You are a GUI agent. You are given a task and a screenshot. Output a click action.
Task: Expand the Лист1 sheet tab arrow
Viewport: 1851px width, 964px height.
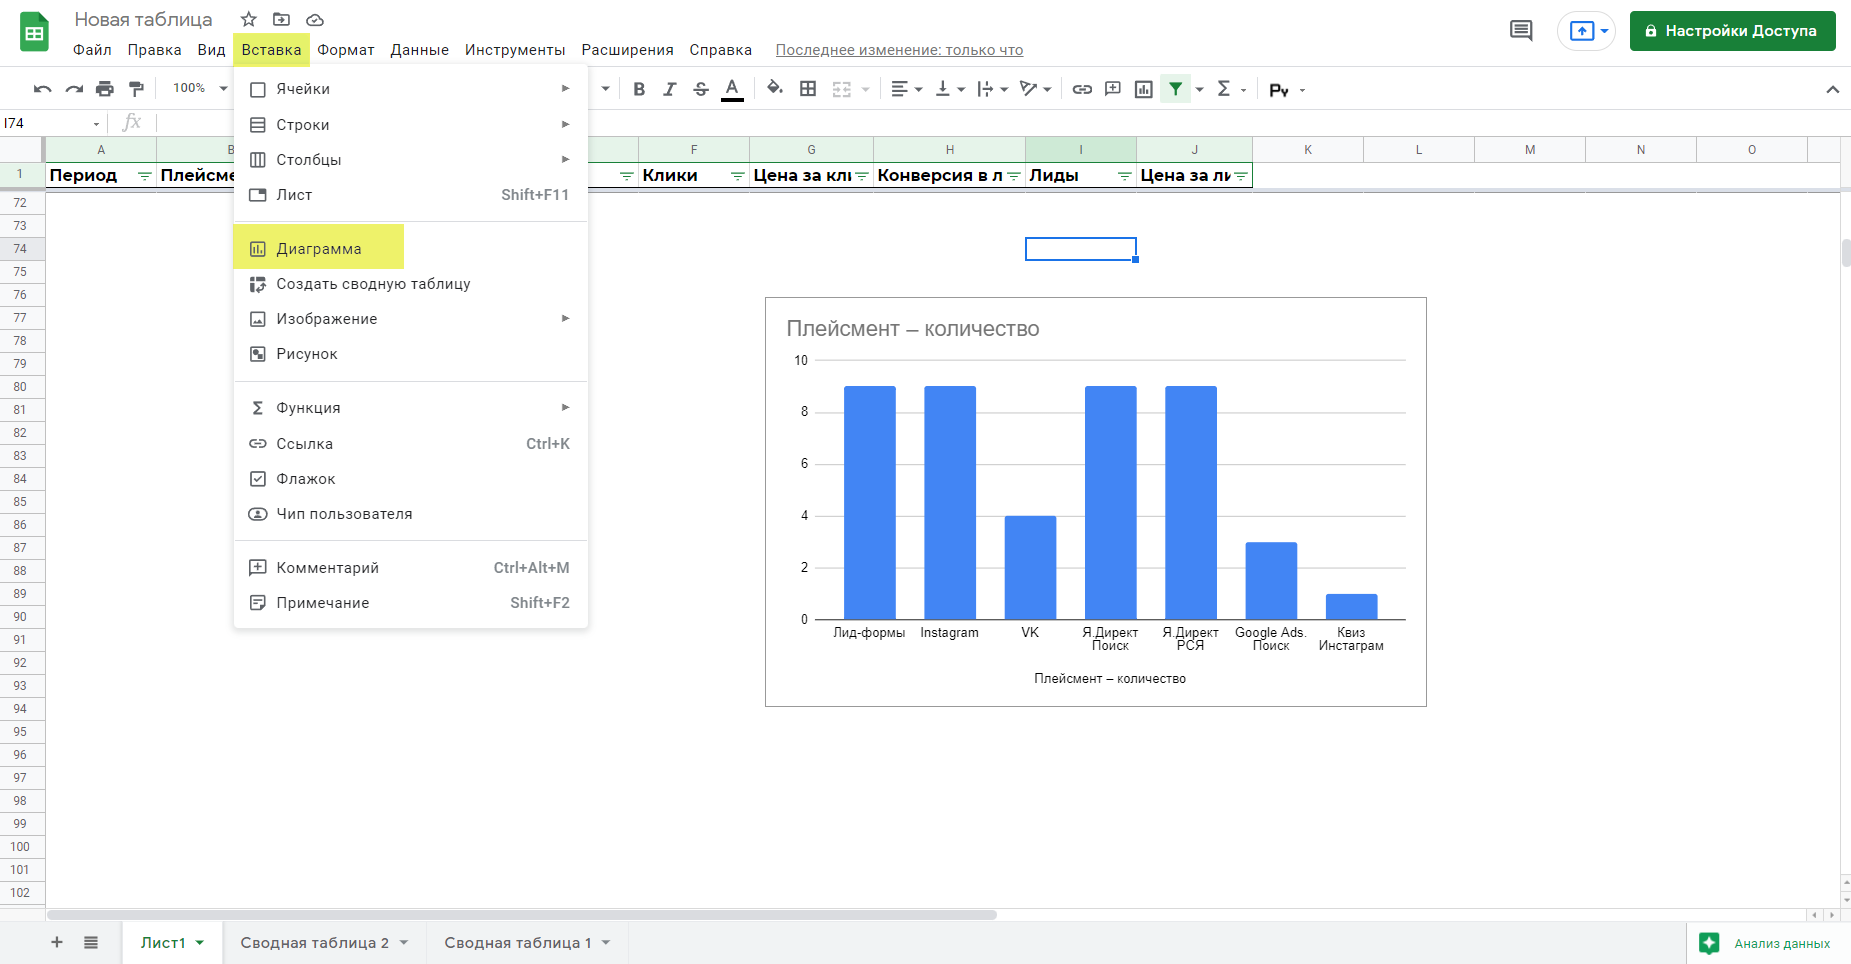click(200, 943)
